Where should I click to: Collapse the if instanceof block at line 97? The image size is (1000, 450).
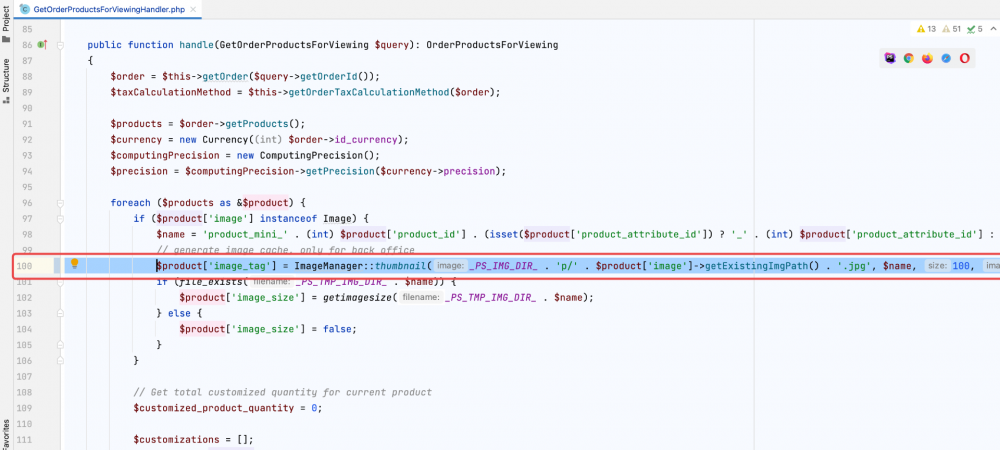point(60,219)
